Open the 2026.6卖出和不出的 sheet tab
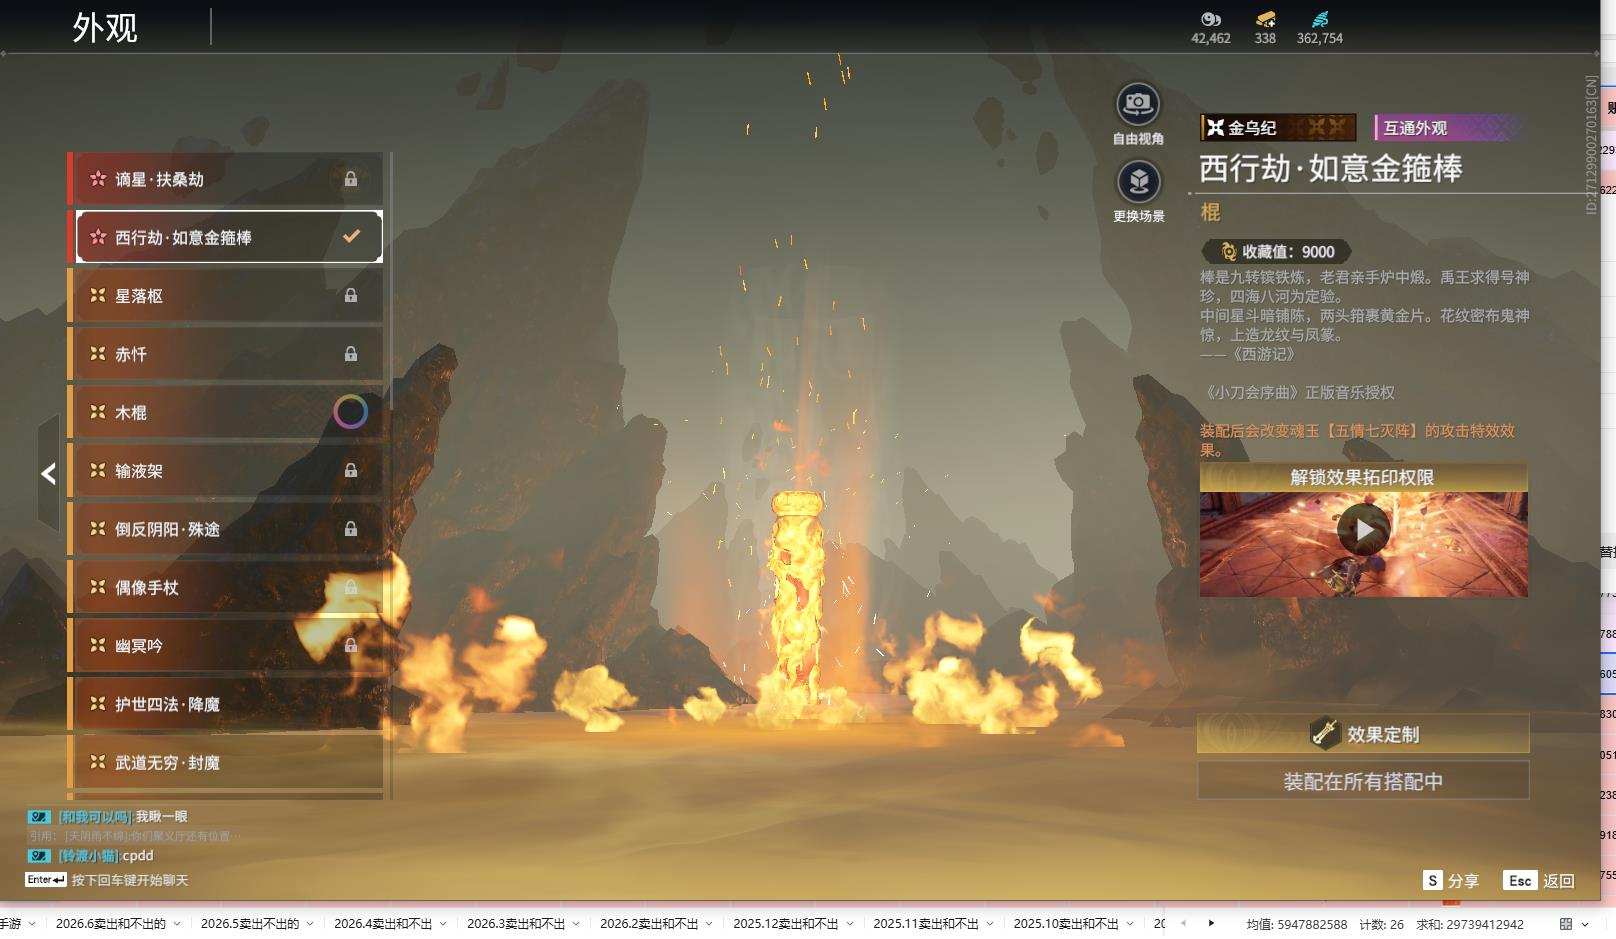Screen dimensions: 1616x939 pos(110,923)
